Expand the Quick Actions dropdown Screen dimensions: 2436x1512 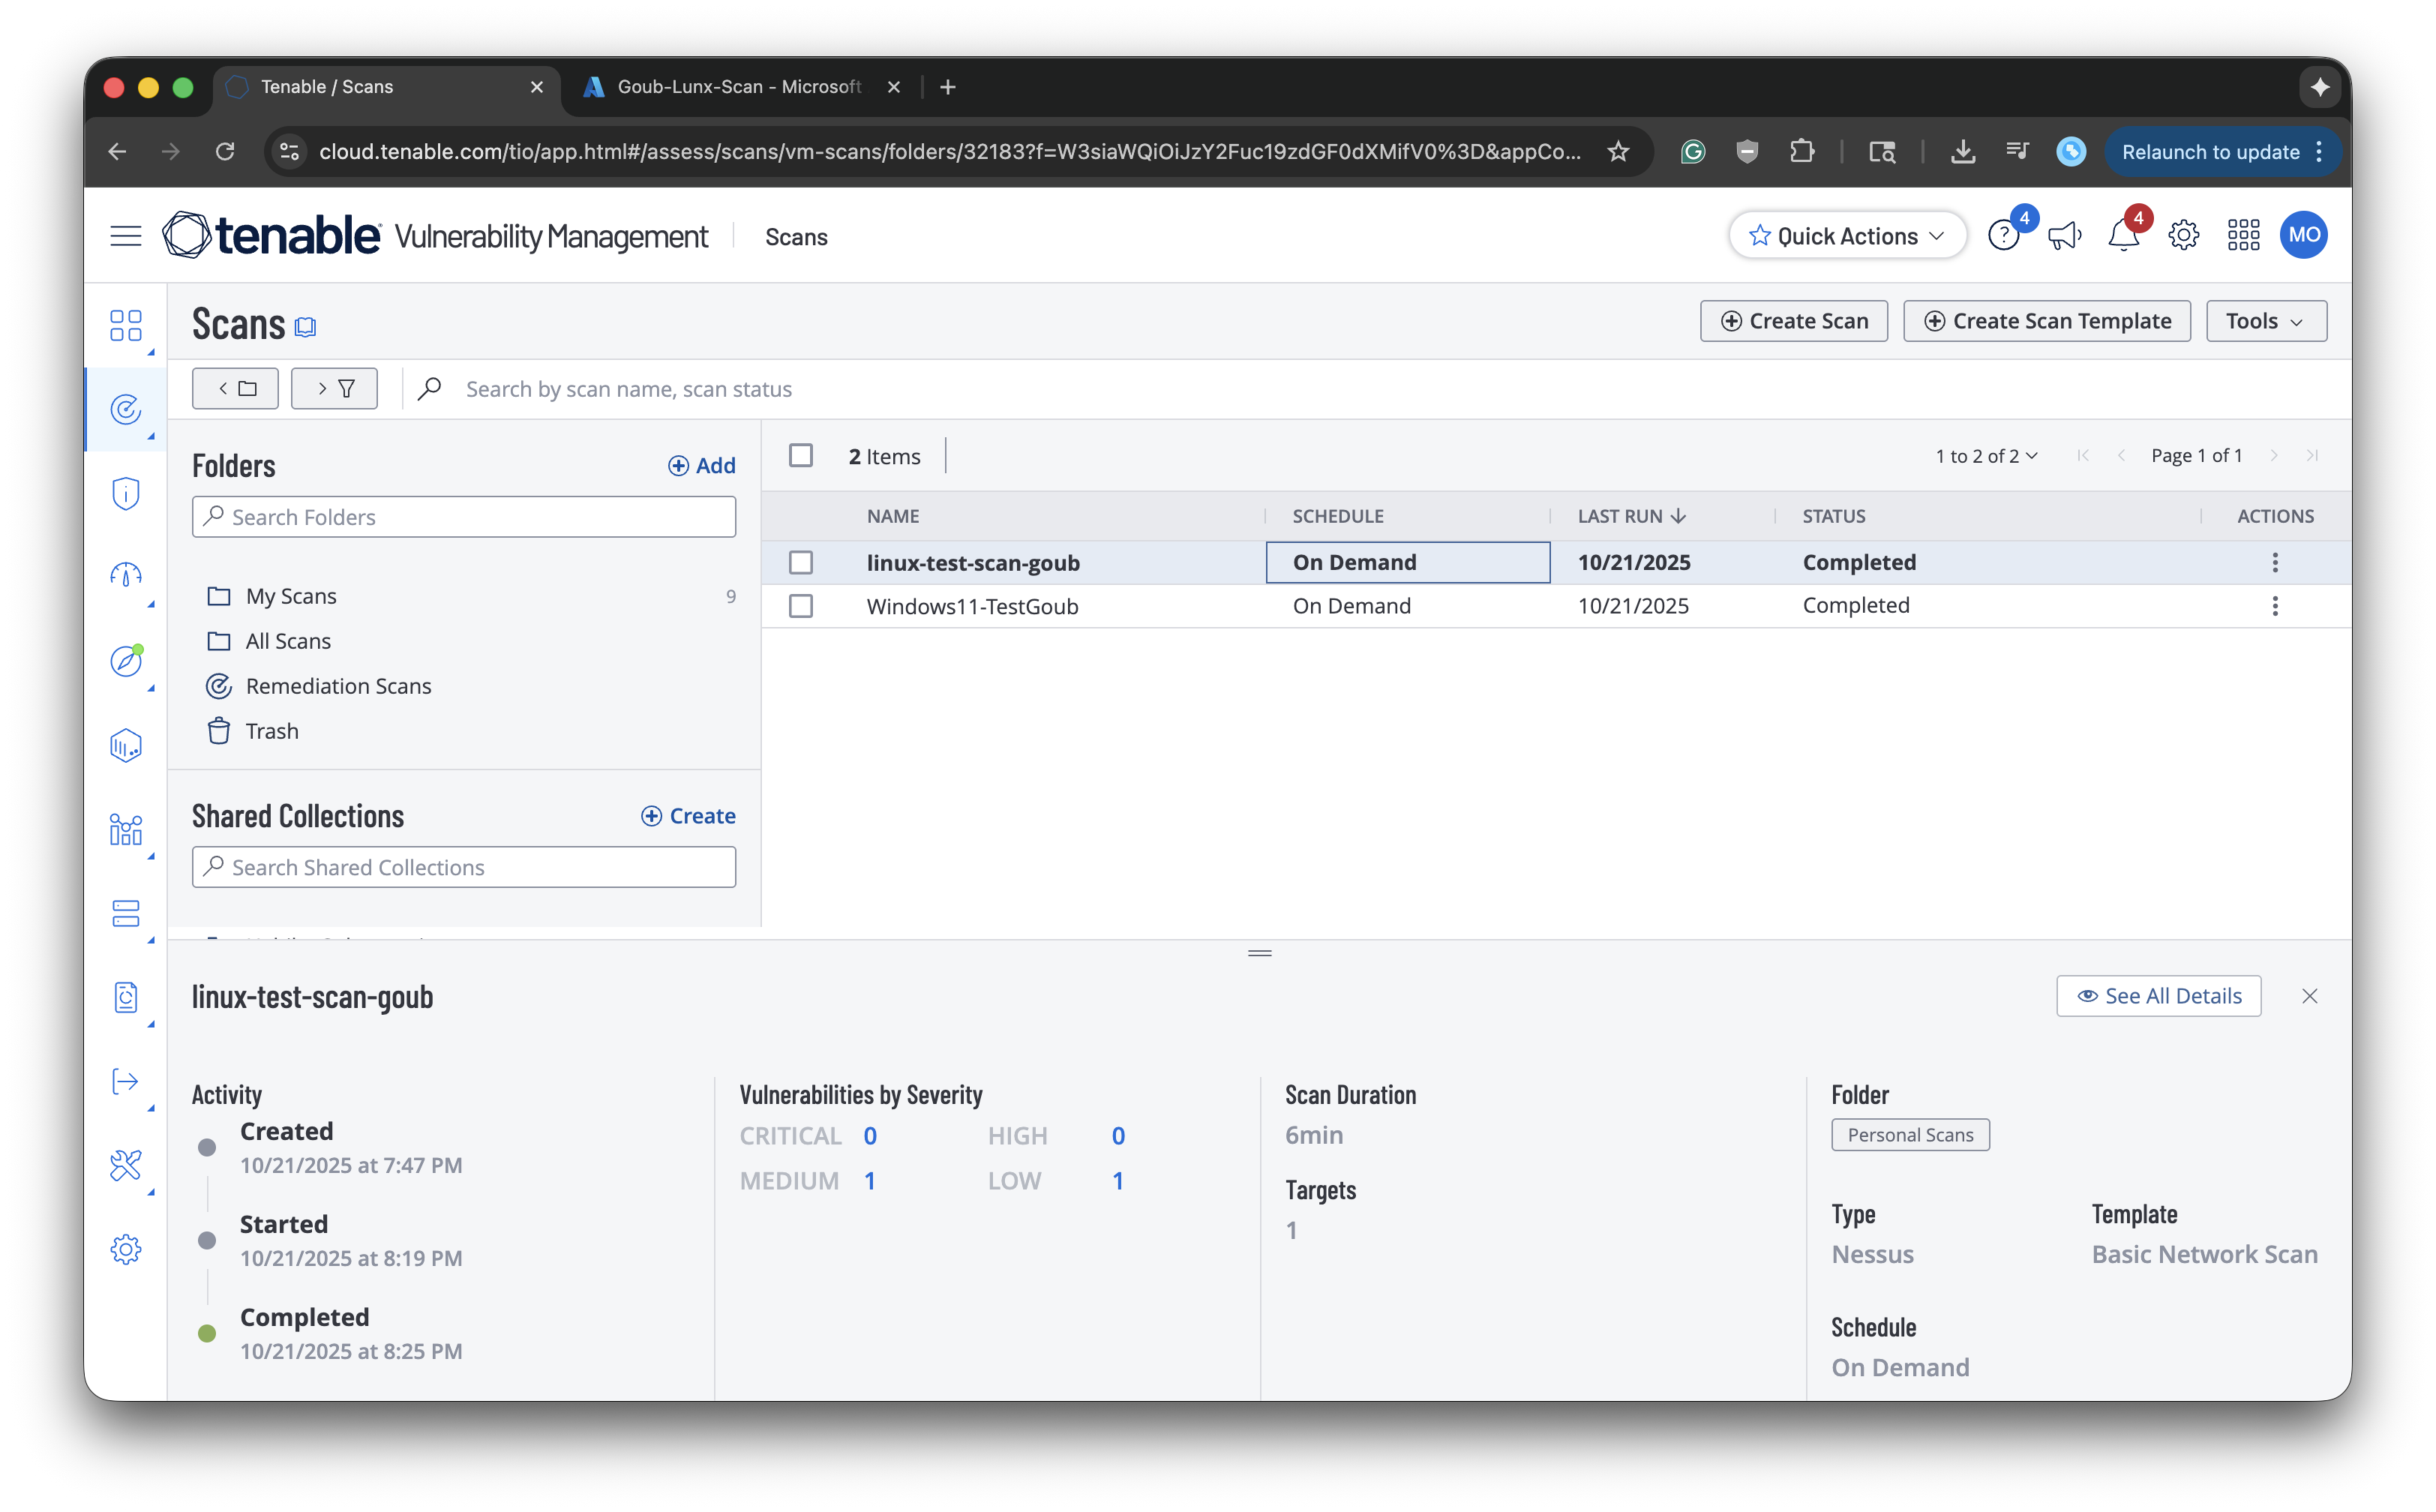1847,236
